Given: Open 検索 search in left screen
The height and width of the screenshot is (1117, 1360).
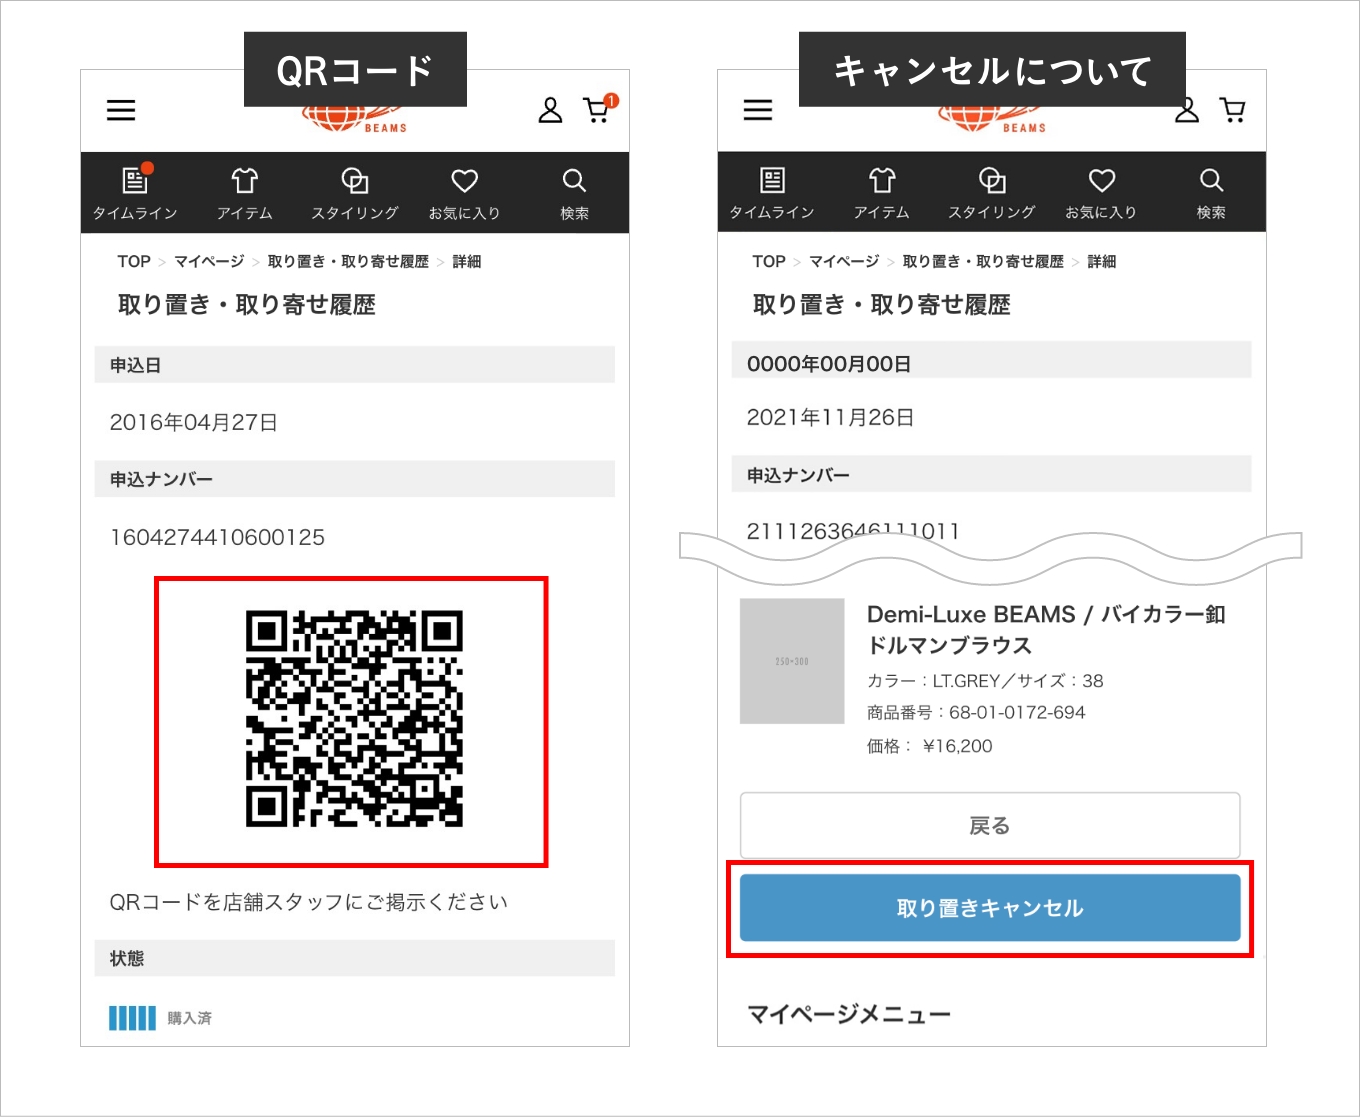Looking at the screenshot, I should [574, 193].
